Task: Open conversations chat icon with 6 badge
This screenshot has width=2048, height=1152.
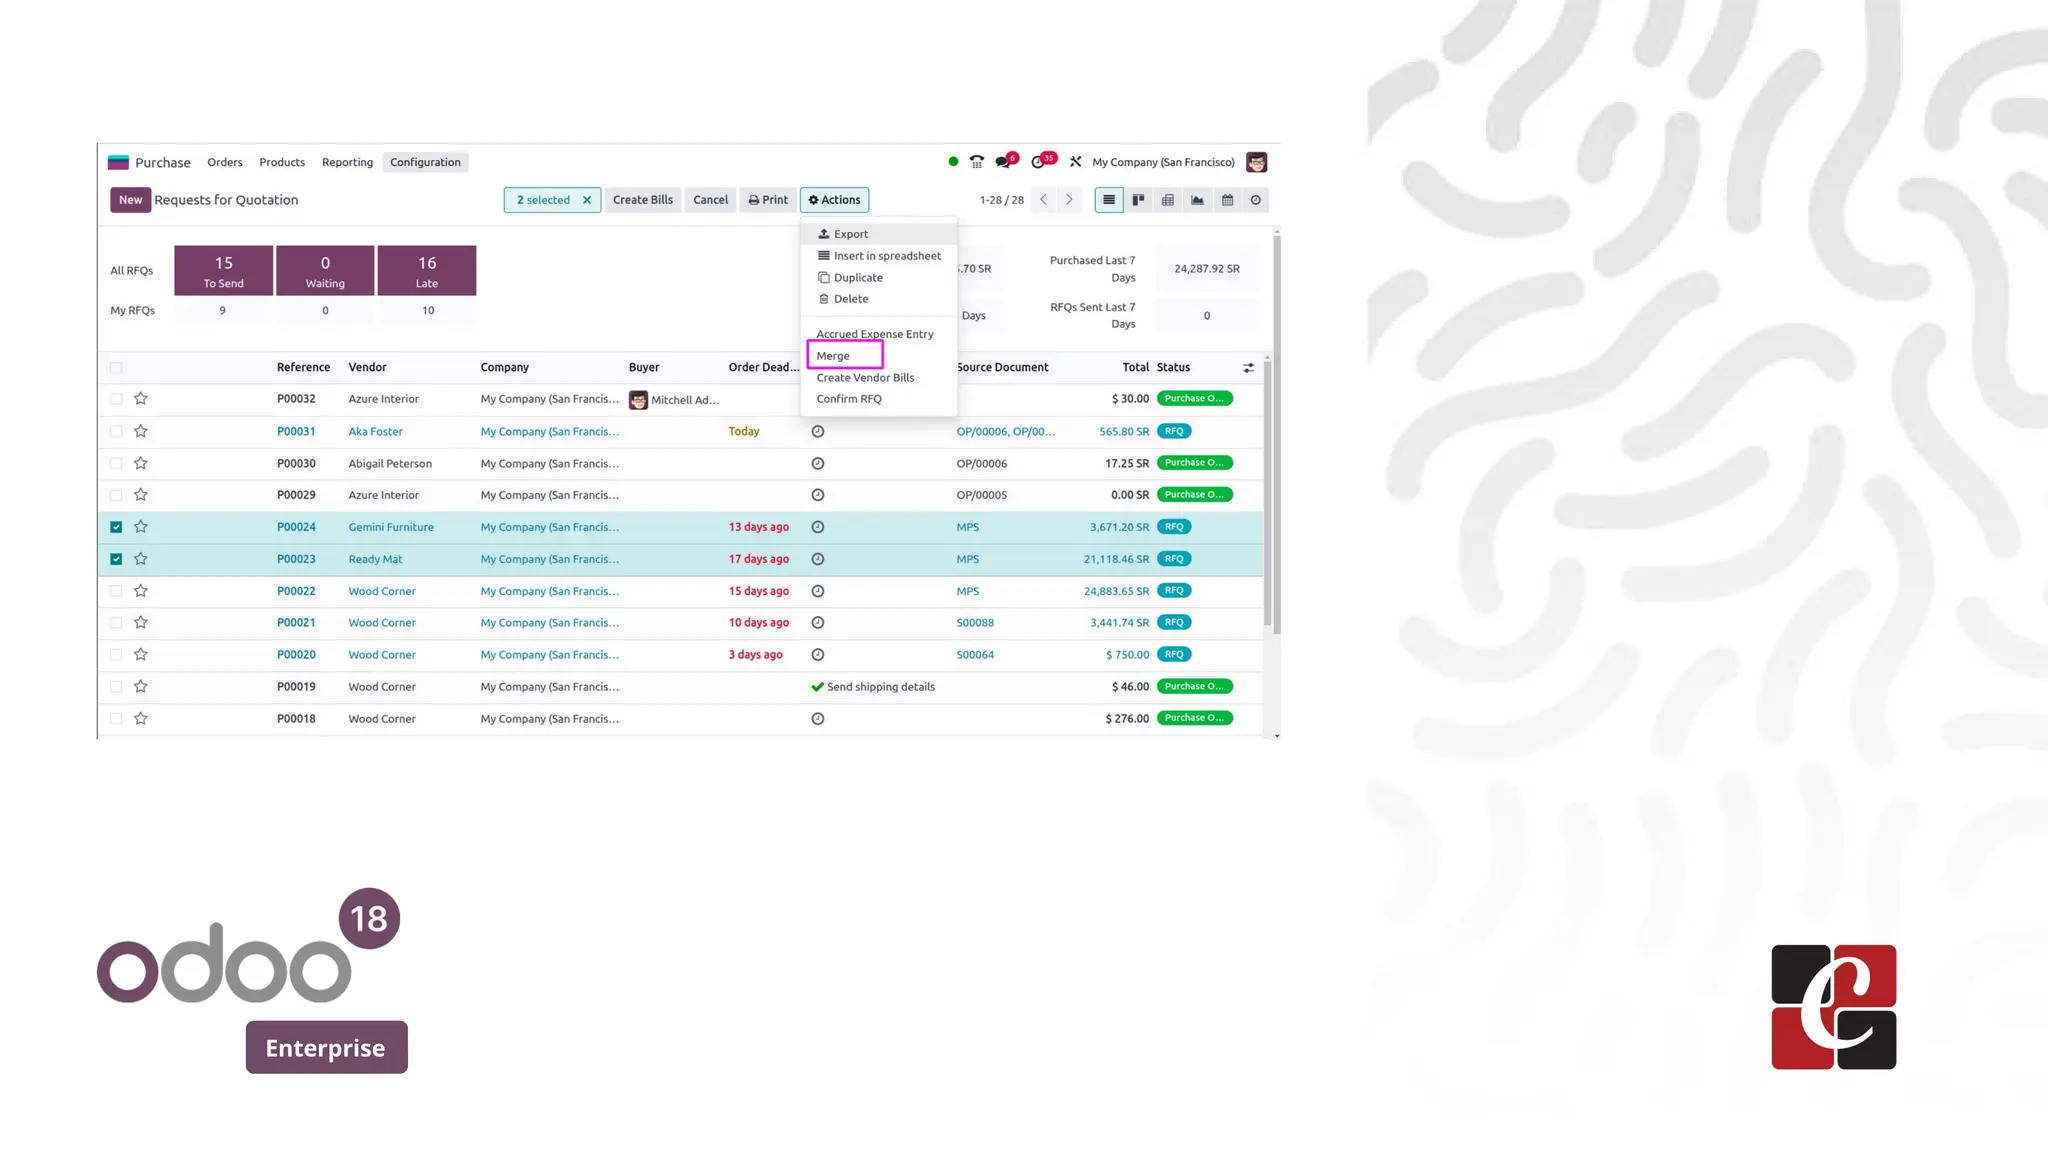Action: [1004, 162]
